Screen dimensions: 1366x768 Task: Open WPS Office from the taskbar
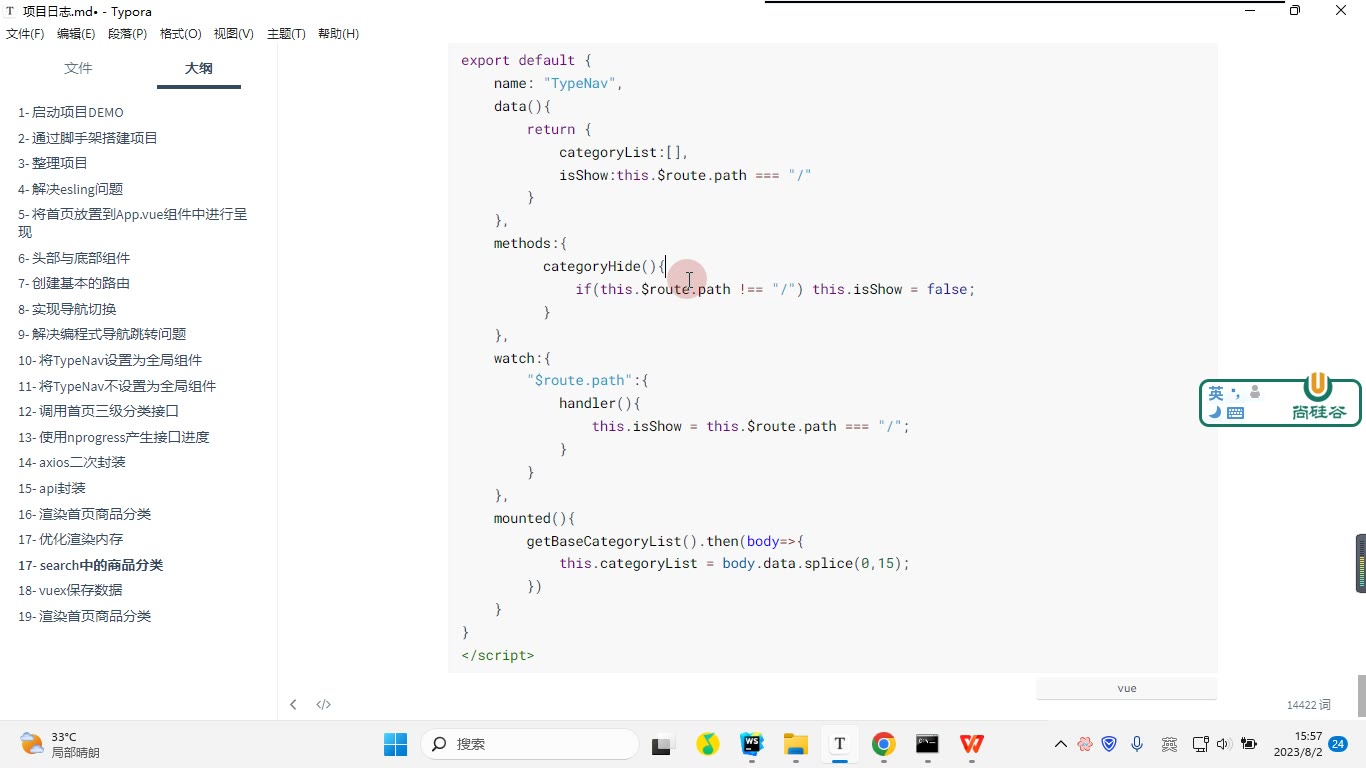pyautogui.click(x=971, y=744)
